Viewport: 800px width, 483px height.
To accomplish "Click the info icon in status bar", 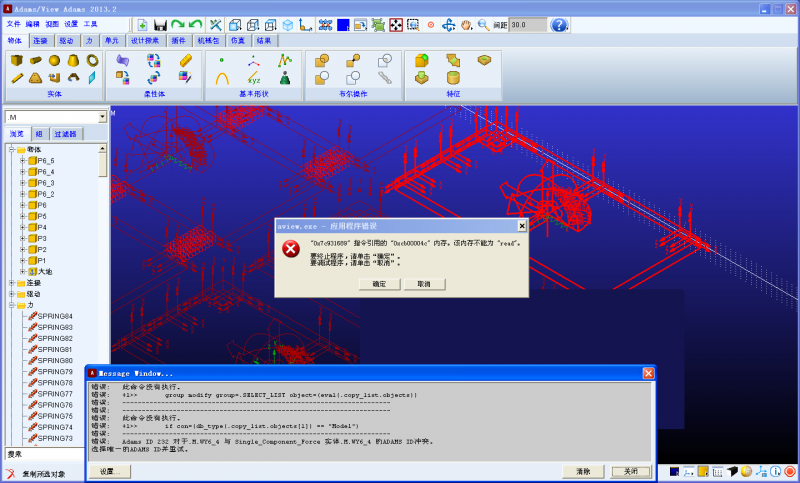I will tap(776, 471).
